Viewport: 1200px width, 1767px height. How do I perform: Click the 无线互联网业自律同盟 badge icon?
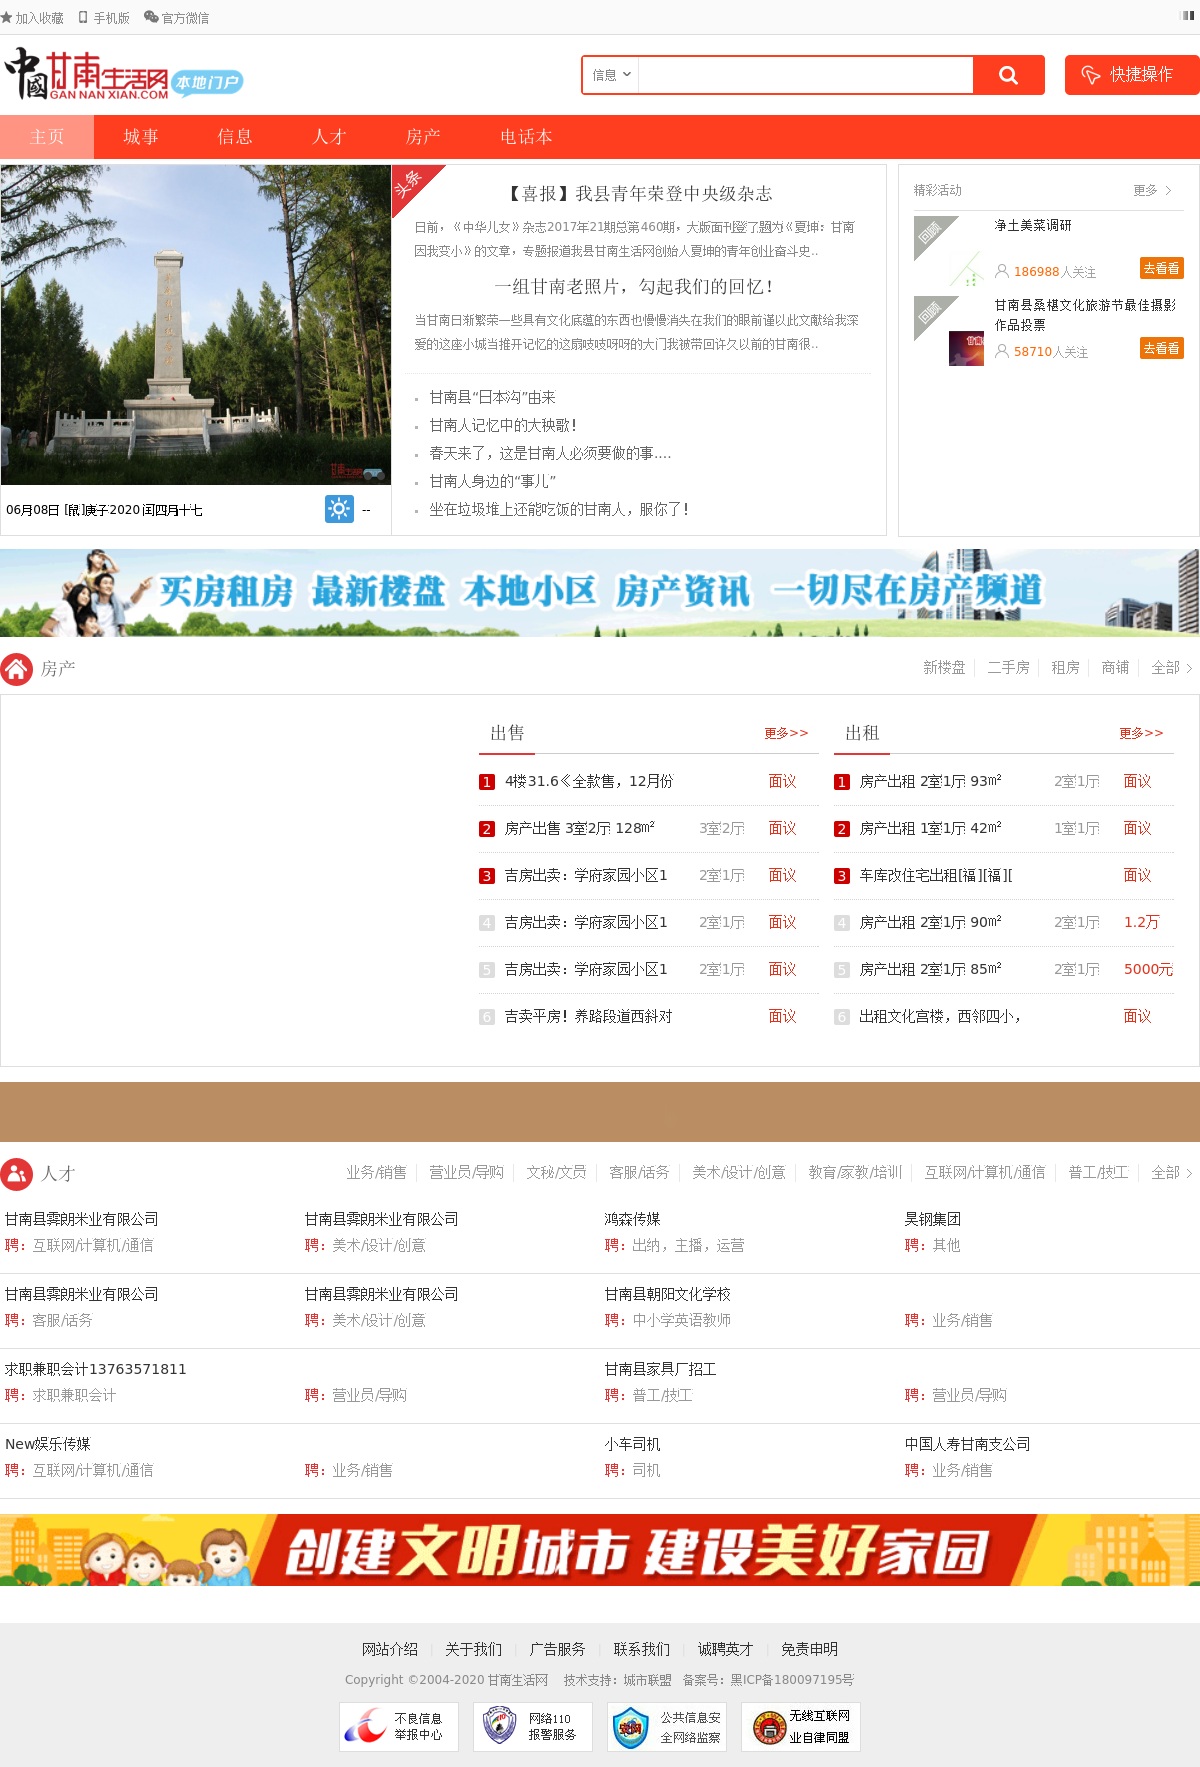click(x=801, y=1727)
